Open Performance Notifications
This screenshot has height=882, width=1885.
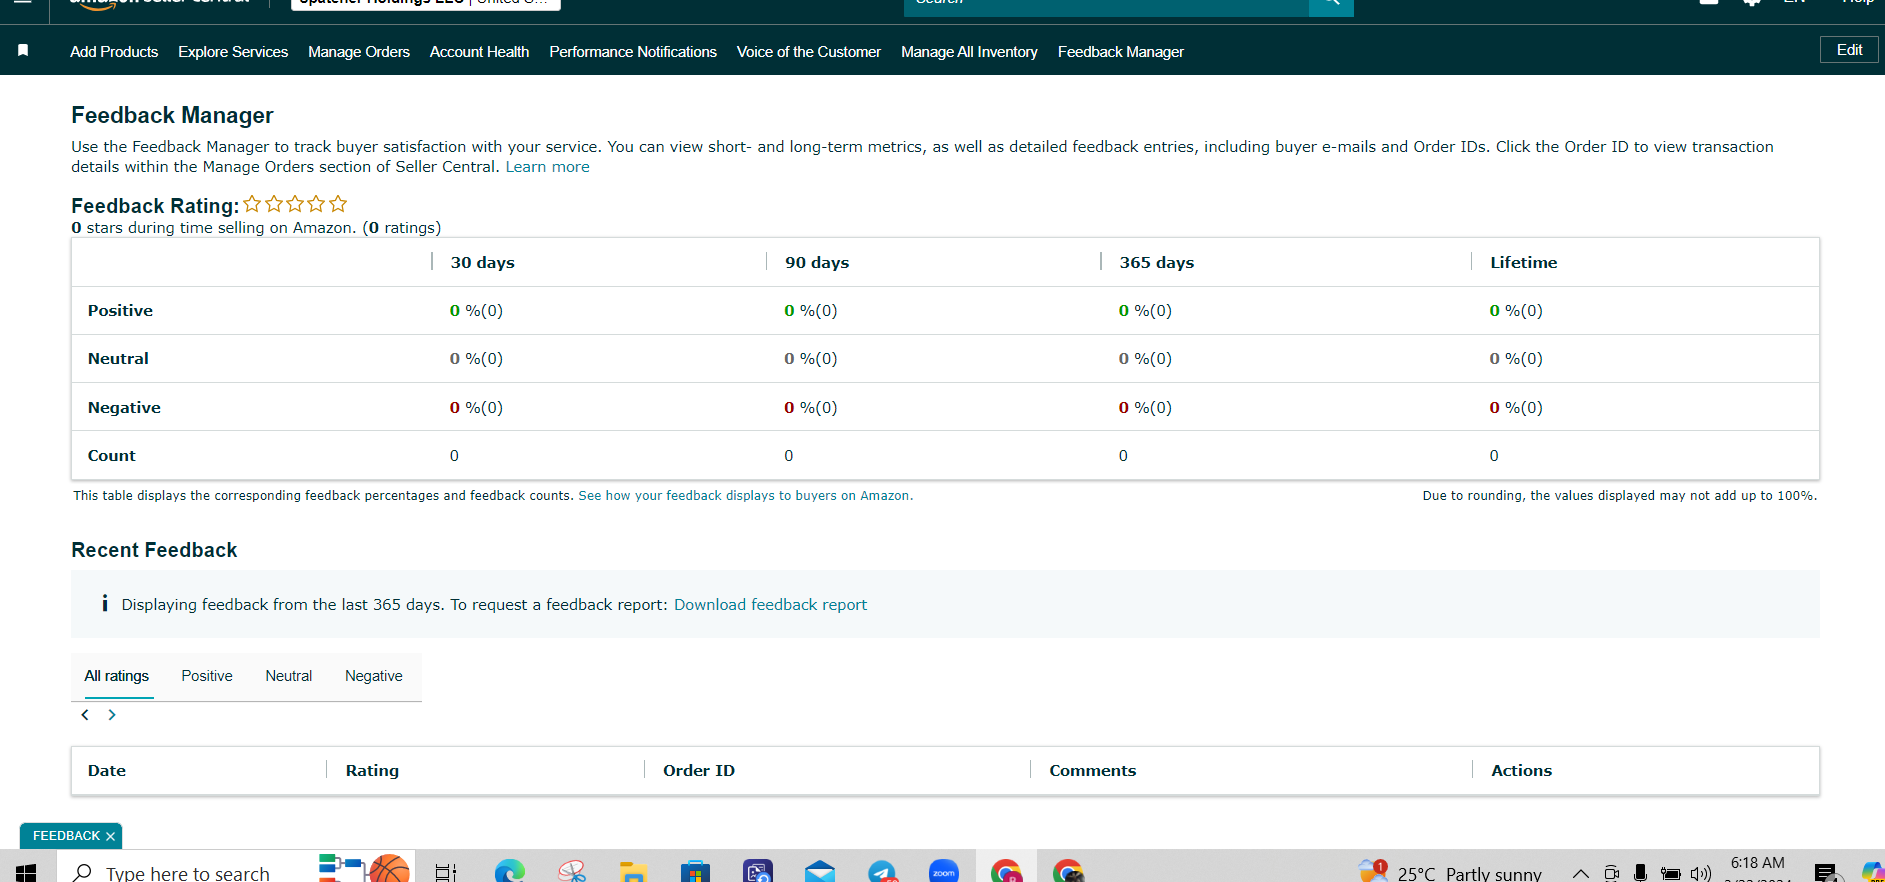click(633, 52)
